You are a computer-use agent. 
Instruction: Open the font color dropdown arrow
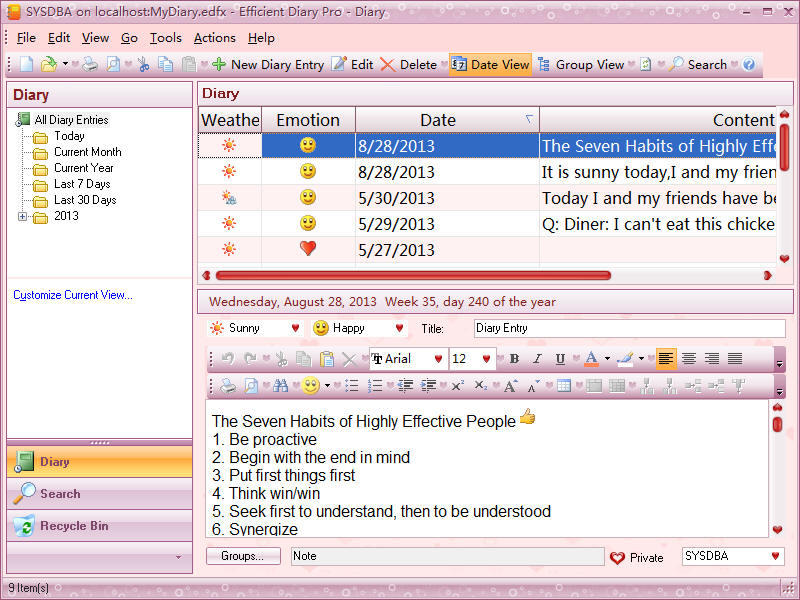607,359
